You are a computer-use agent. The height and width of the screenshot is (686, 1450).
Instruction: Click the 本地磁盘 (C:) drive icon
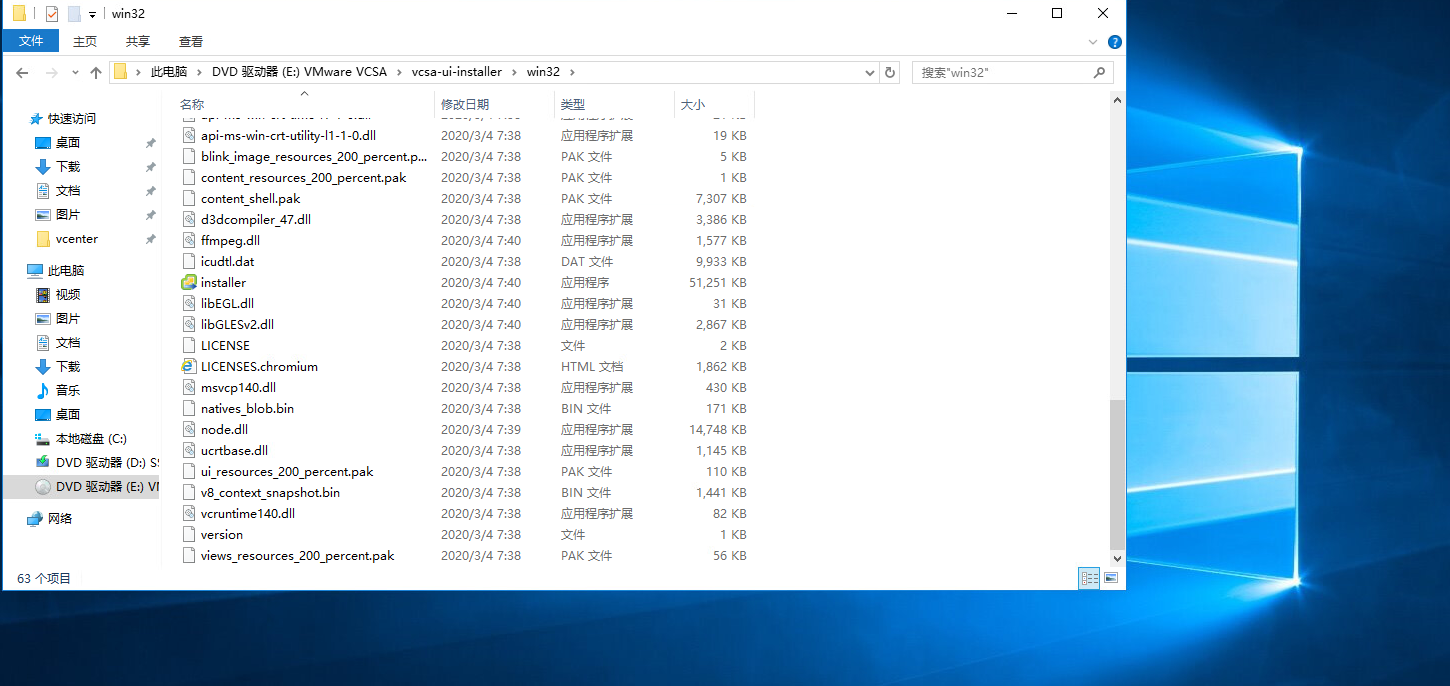coord(43,438)
